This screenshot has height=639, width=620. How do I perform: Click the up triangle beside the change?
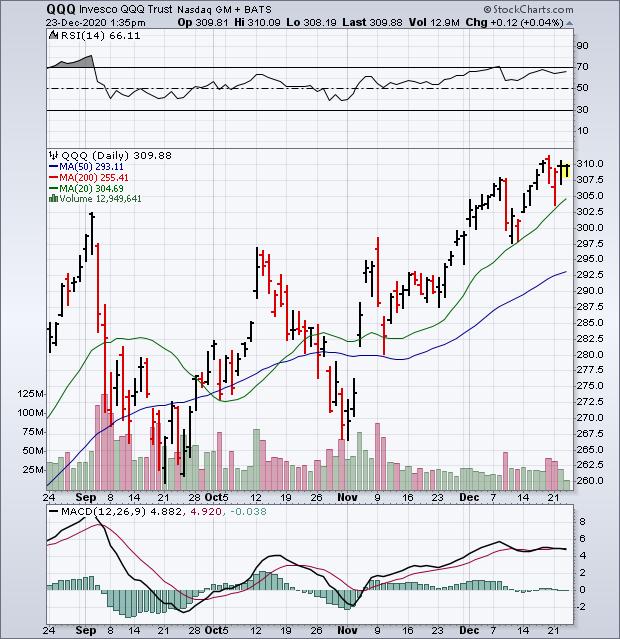tap(569, 23)
